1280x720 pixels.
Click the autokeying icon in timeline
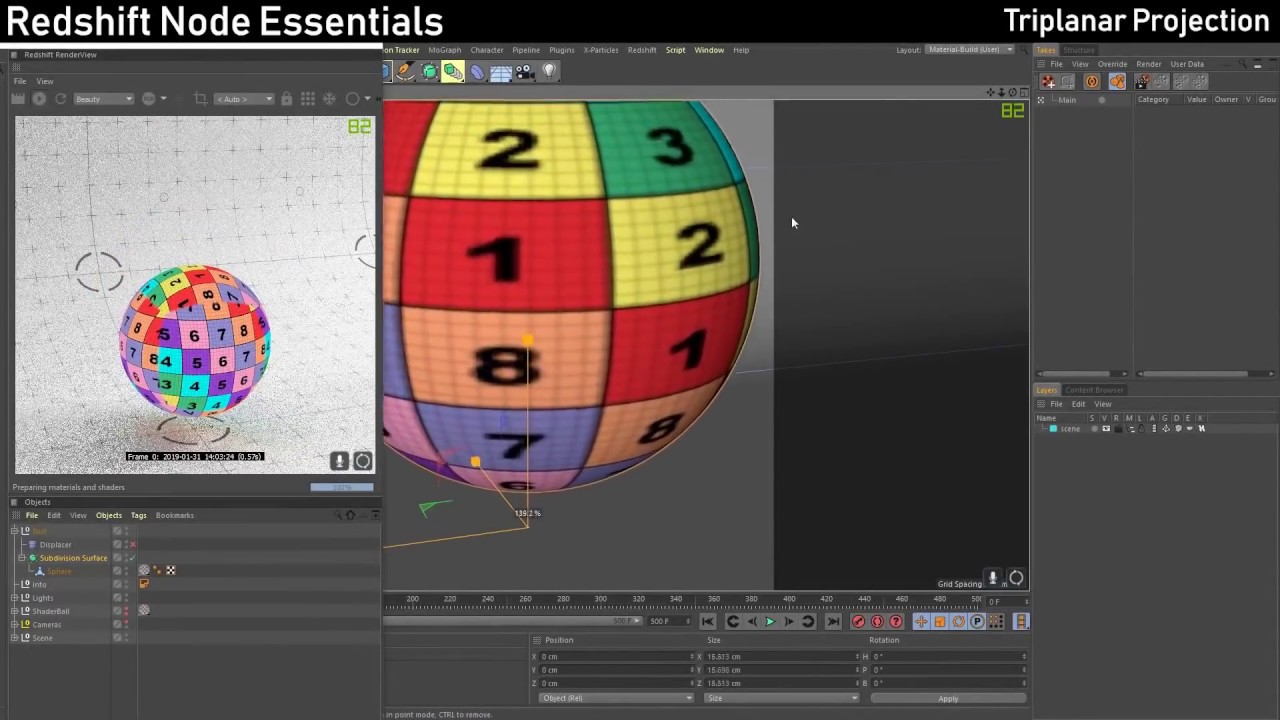coord(877,622)
